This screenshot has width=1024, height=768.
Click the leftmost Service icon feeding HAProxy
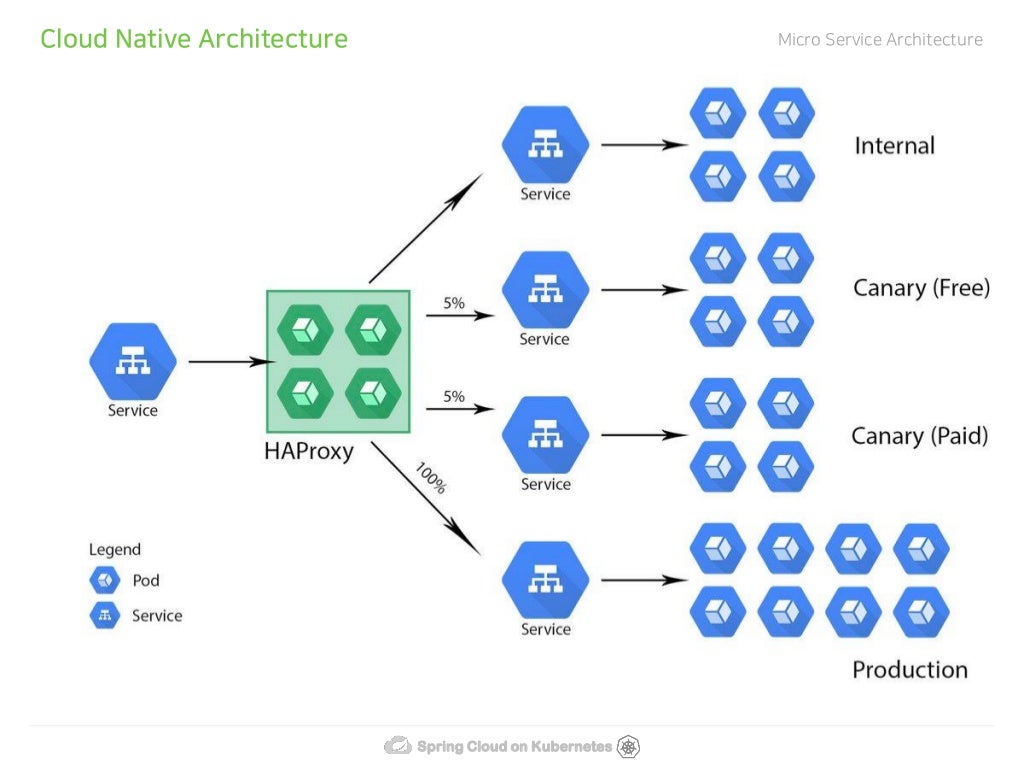coord(133,360)
